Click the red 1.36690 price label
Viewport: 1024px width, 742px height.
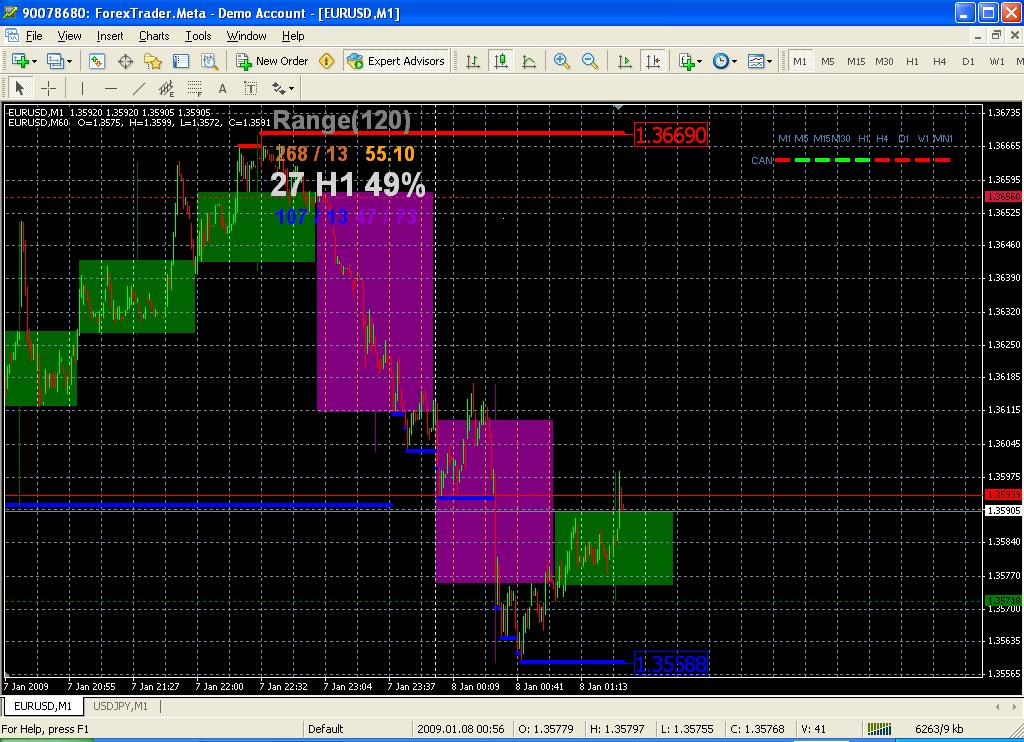(671, 135)
